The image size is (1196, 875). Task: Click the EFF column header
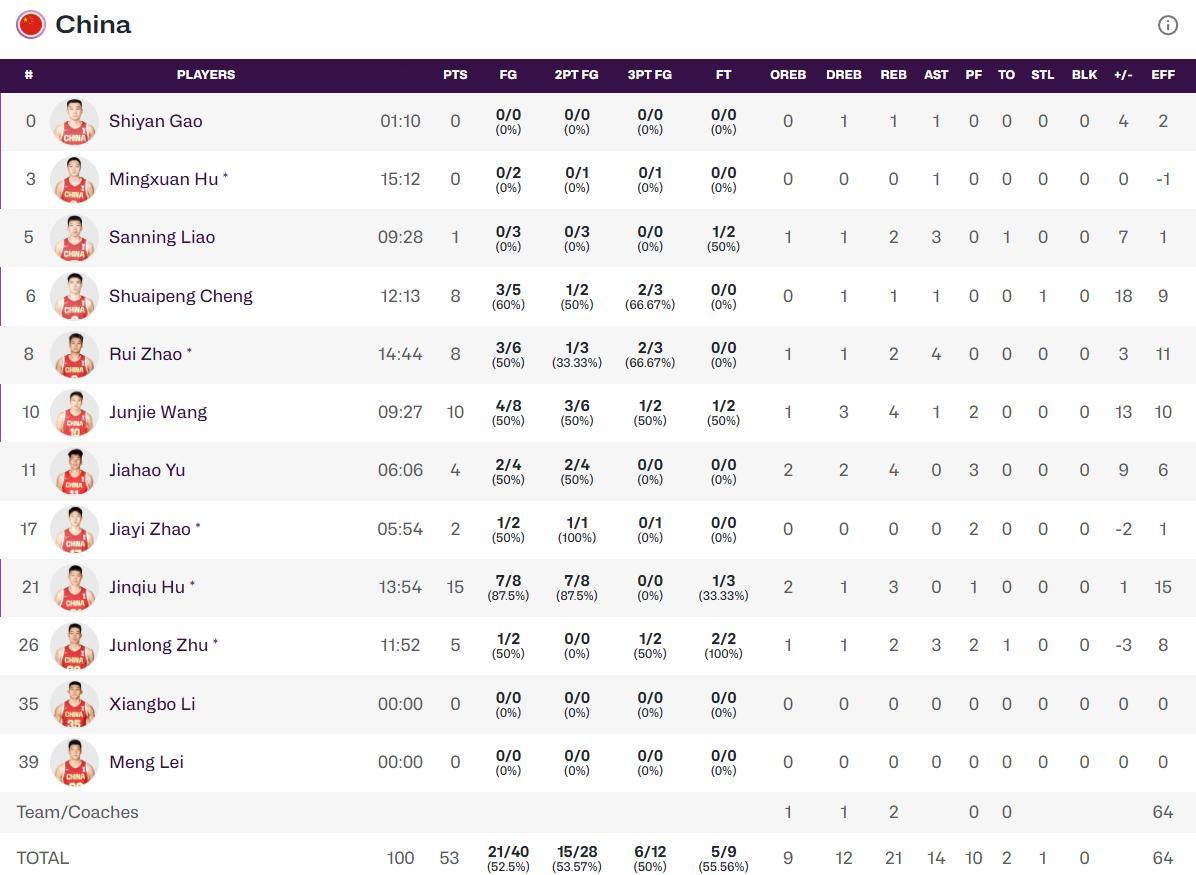(x=1162, y=75)
